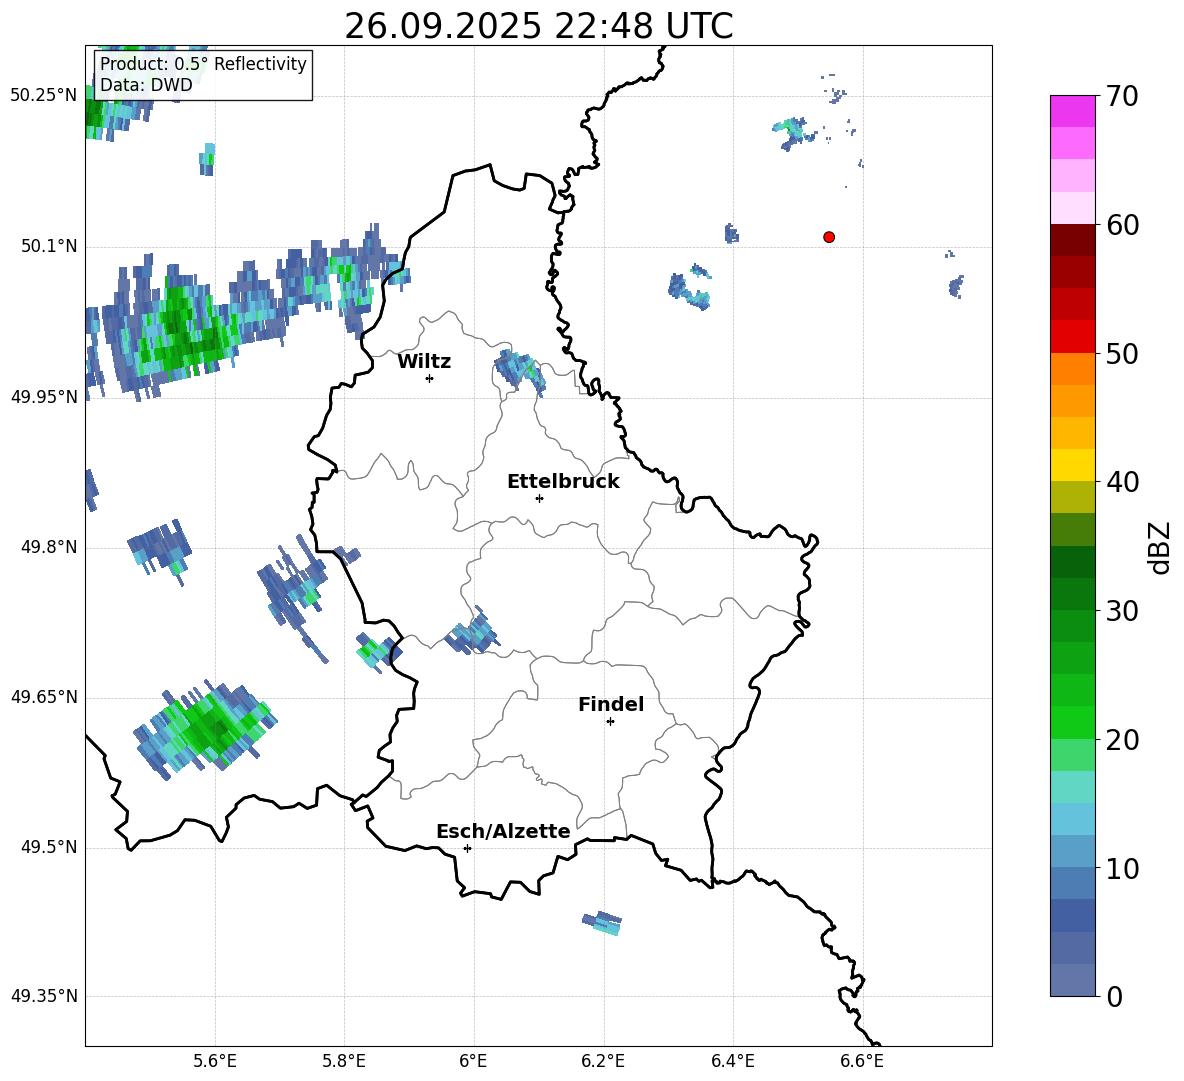This screenshot has width=1184, height=1081.
Task: Click the Wiltz cross location marker
Action: coord(430,378)
